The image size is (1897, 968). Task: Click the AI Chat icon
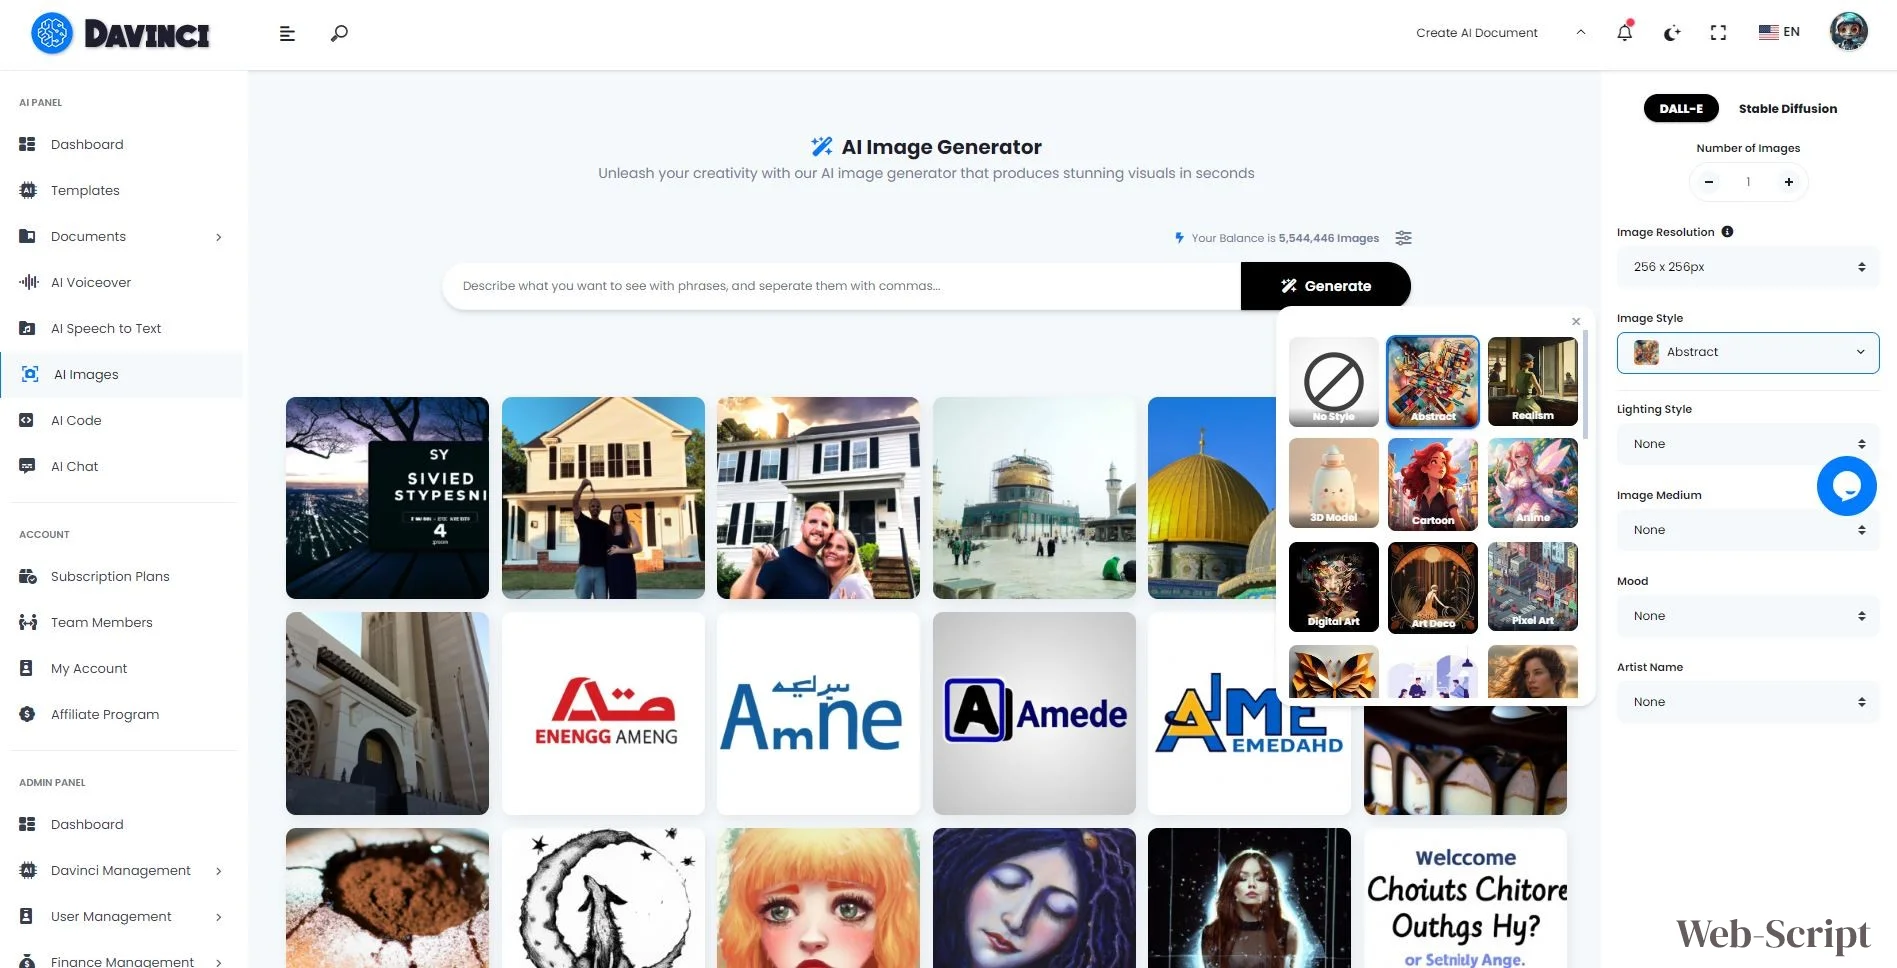(27, 466)
